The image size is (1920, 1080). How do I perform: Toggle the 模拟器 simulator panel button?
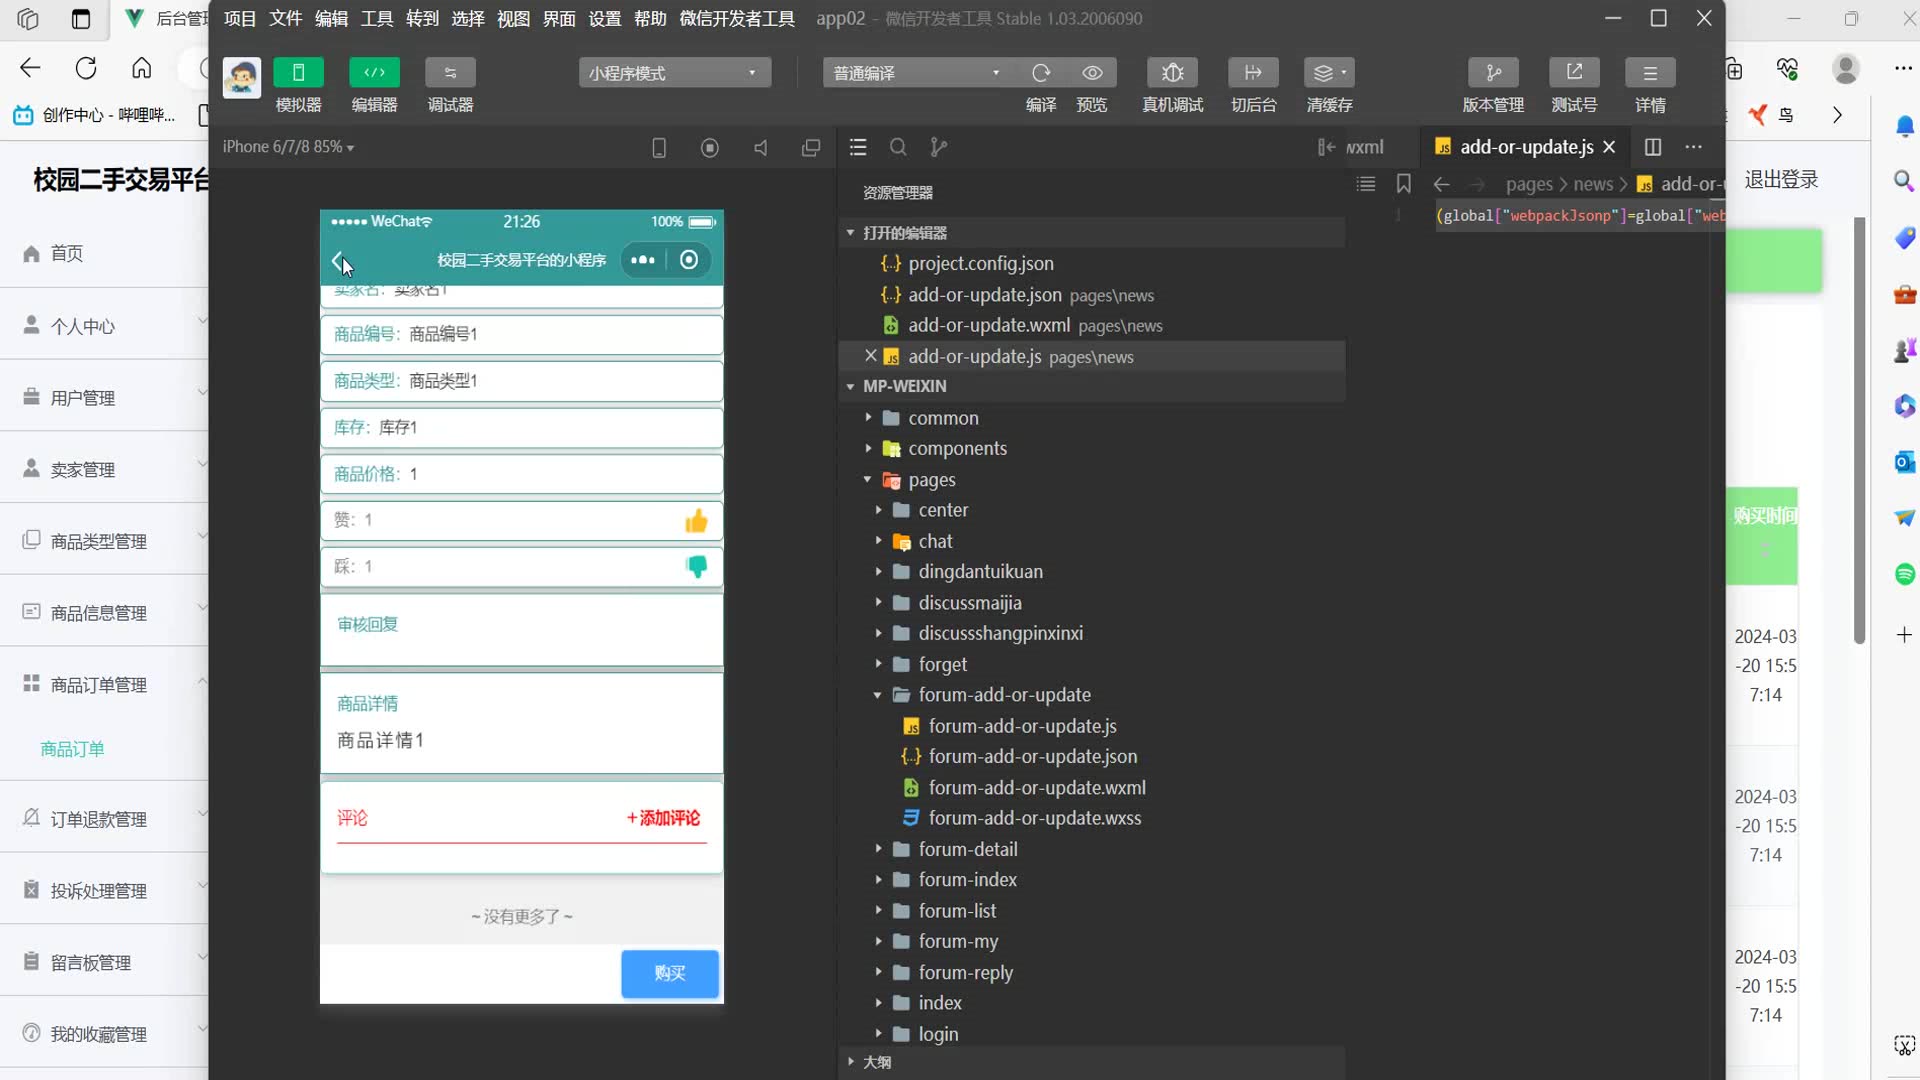[x=298, y=73]
